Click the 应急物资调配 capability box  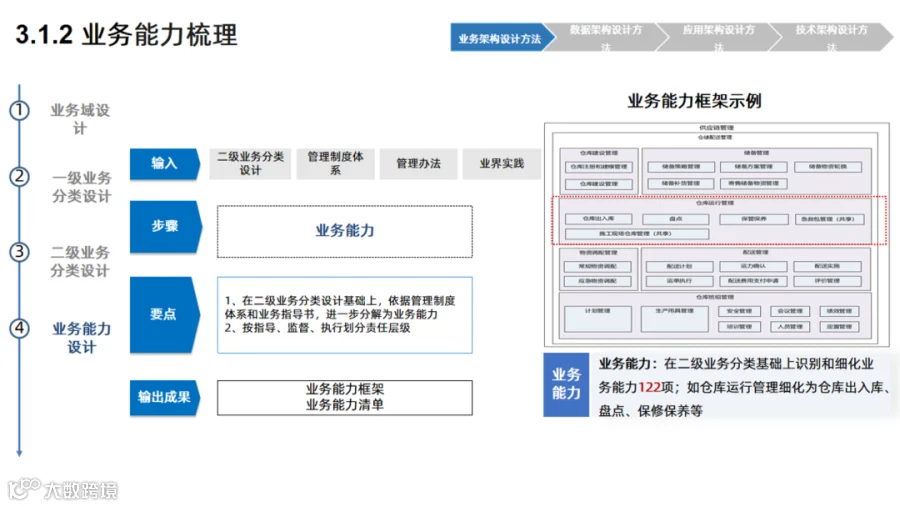[x=598, y=281]
